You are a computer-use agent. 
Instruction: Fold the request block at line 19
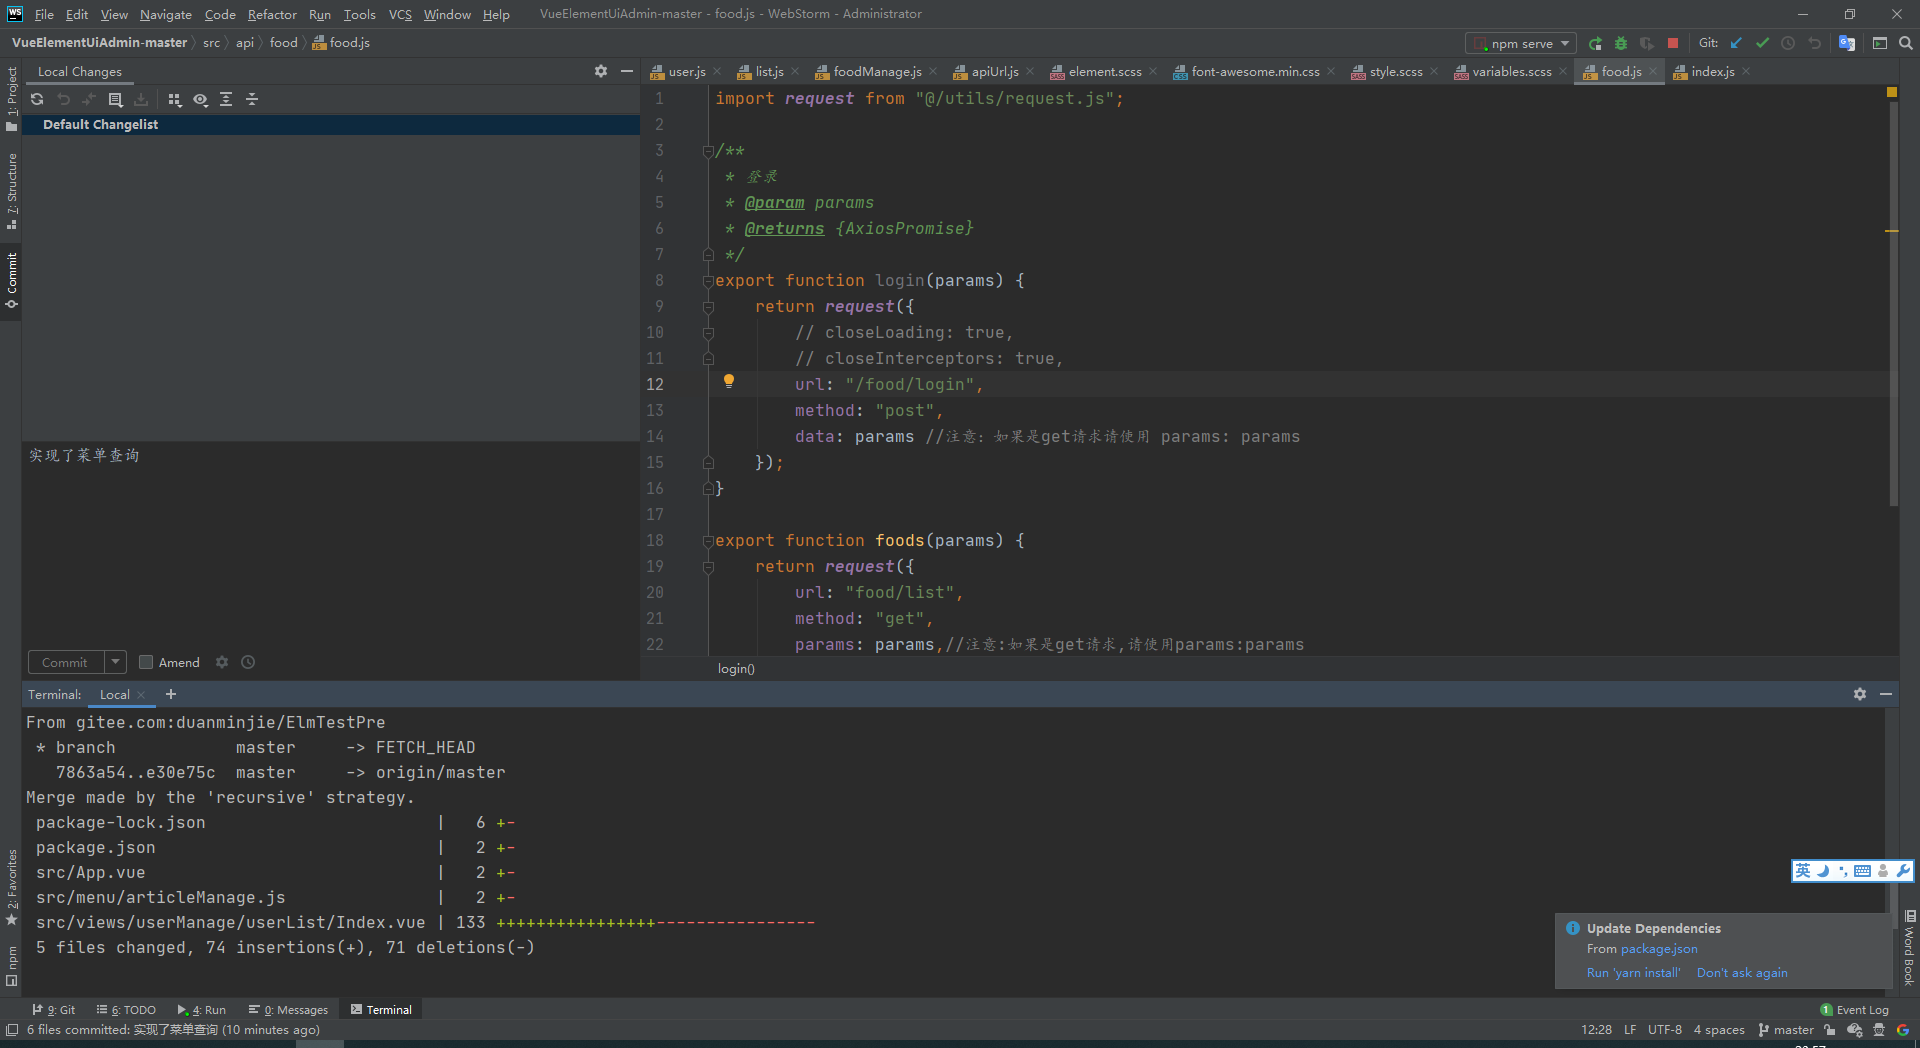pyautogui.click(x=708, y=567)
